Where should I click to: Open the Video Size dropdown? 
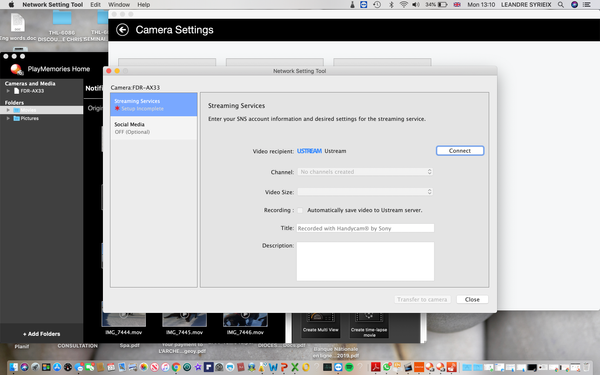(365, 192)
